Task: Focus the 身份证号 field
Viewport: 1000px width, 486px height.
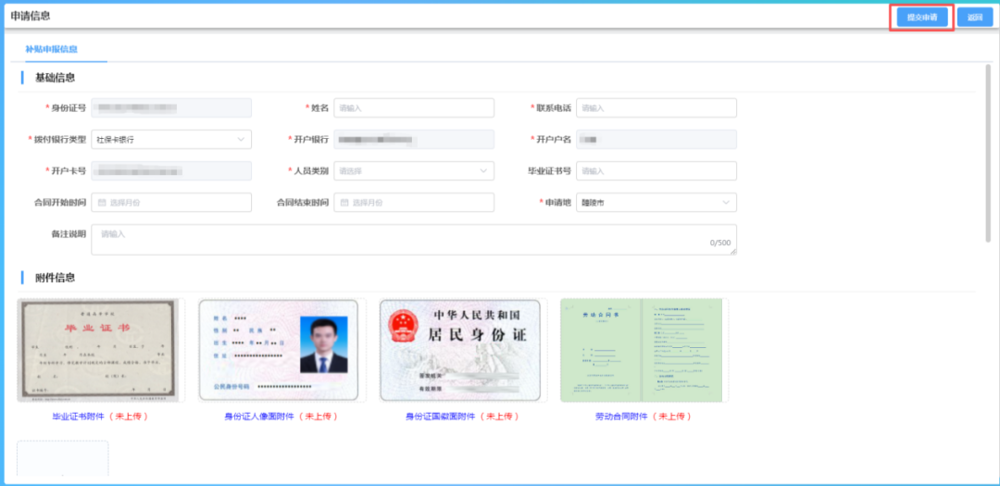Action: click(x=172, y=108)
